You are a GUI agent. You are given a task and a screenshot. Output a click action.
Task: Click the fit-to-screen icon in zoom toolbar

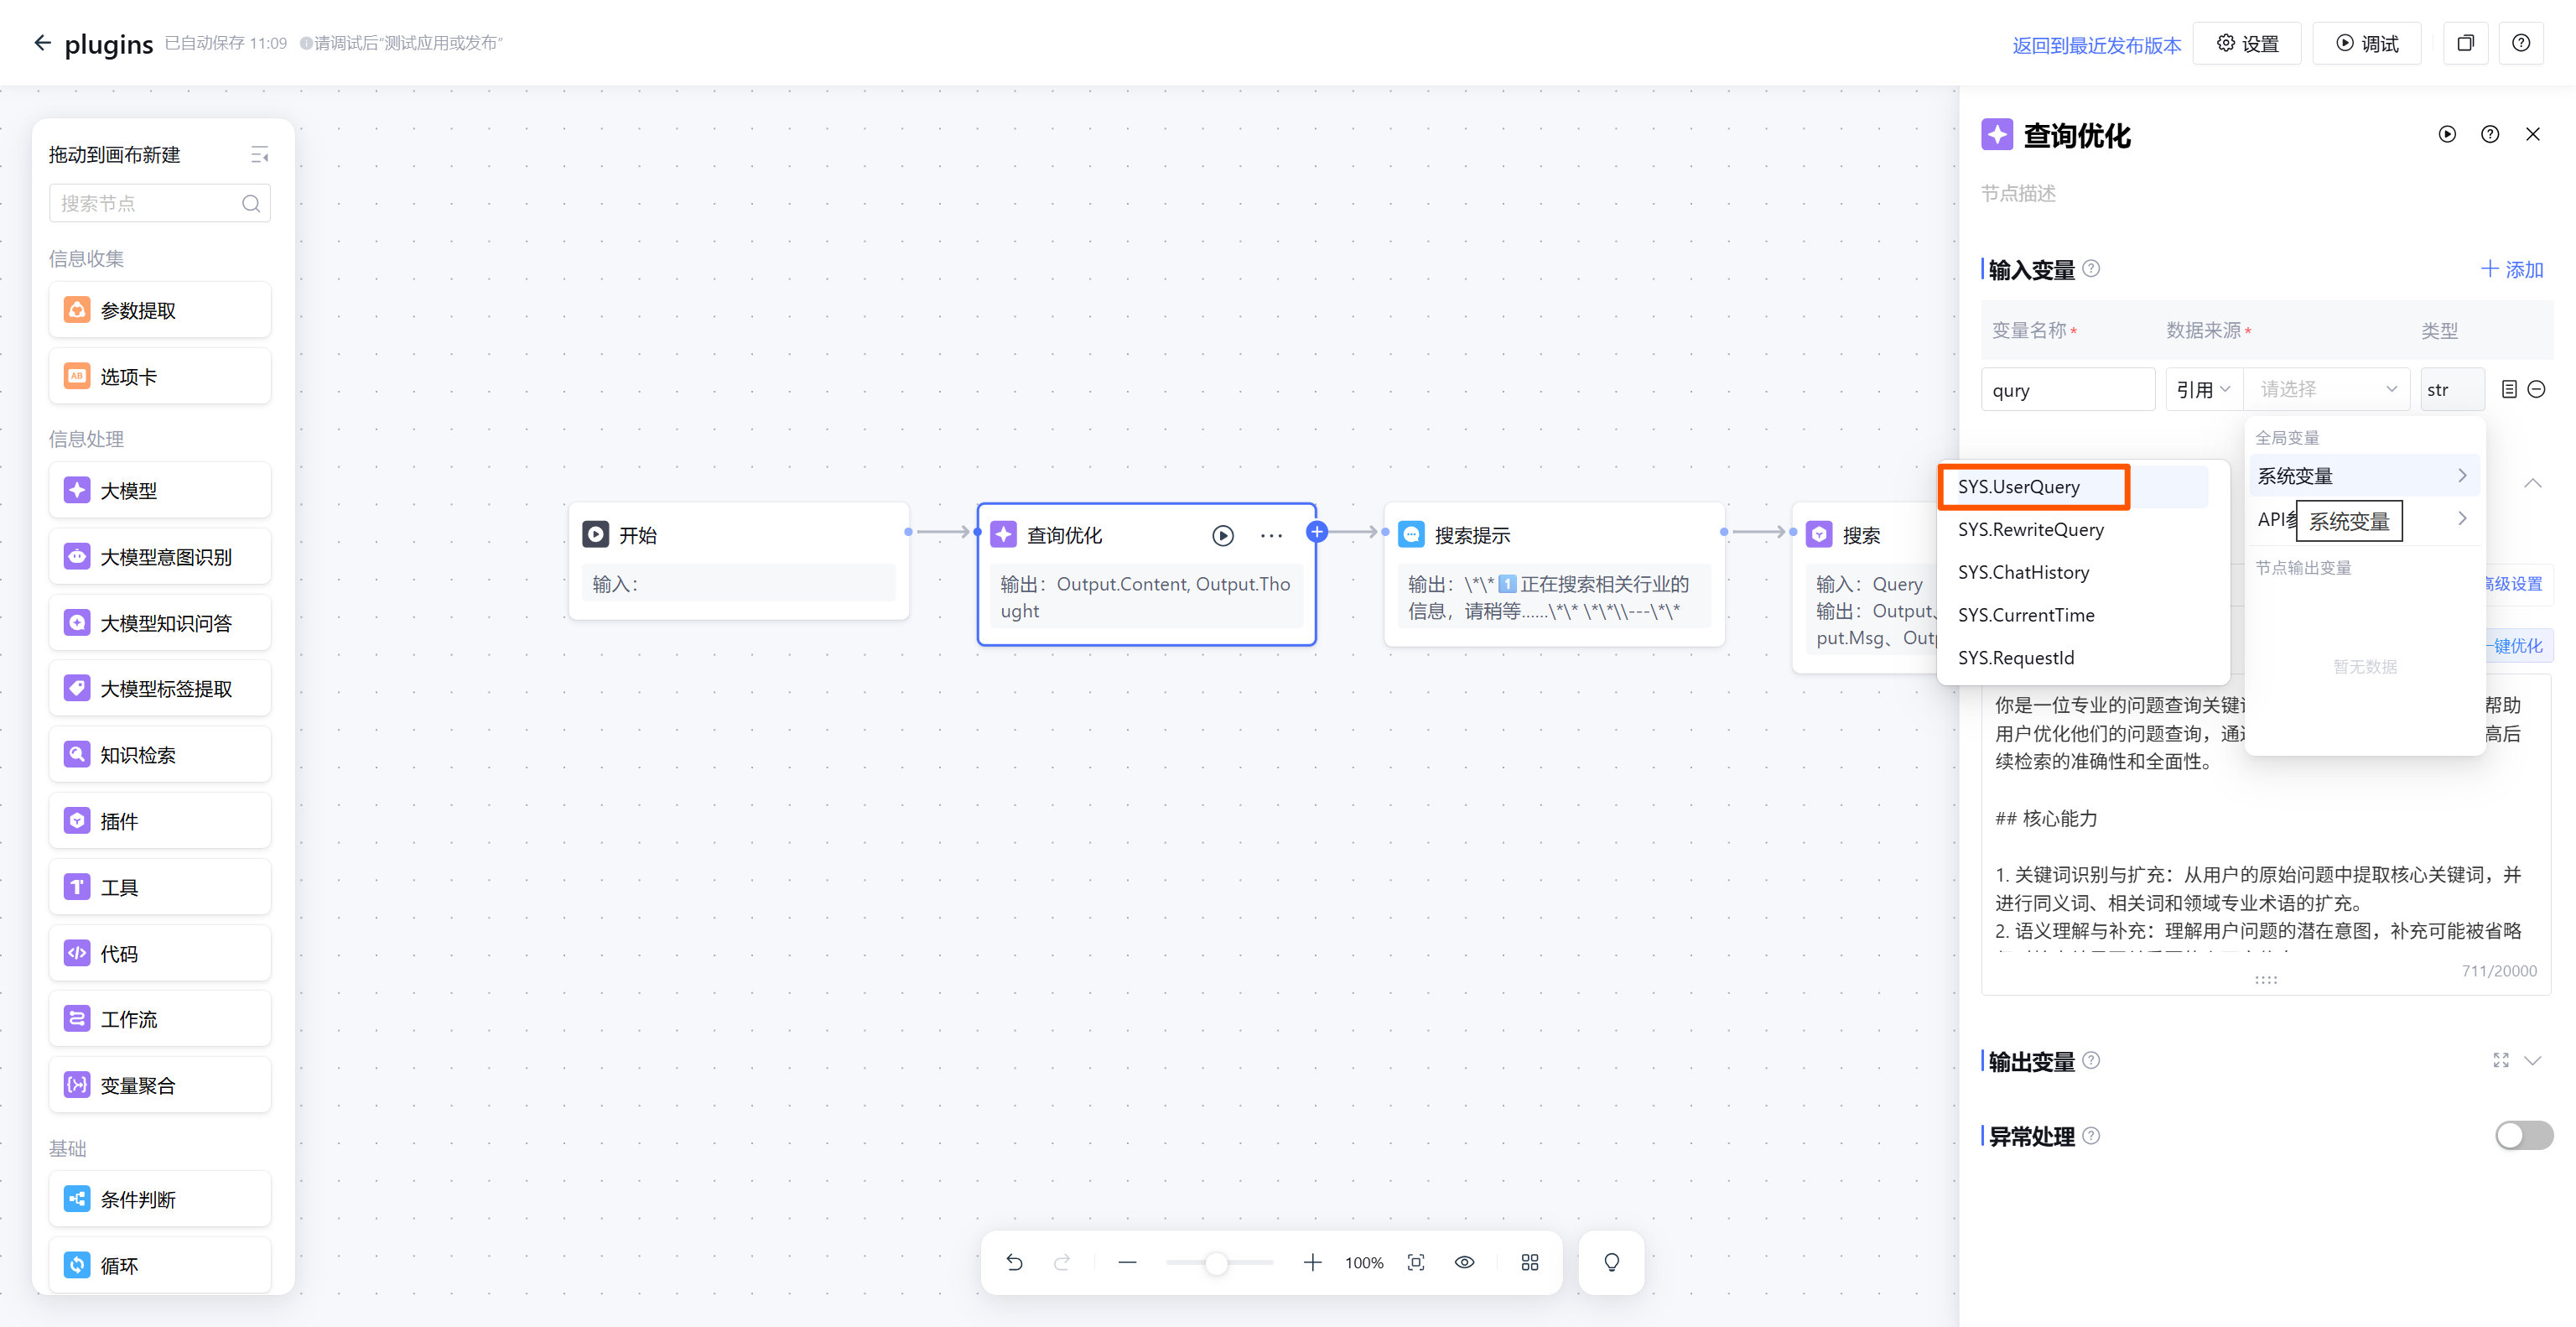pos(1416,1262)
